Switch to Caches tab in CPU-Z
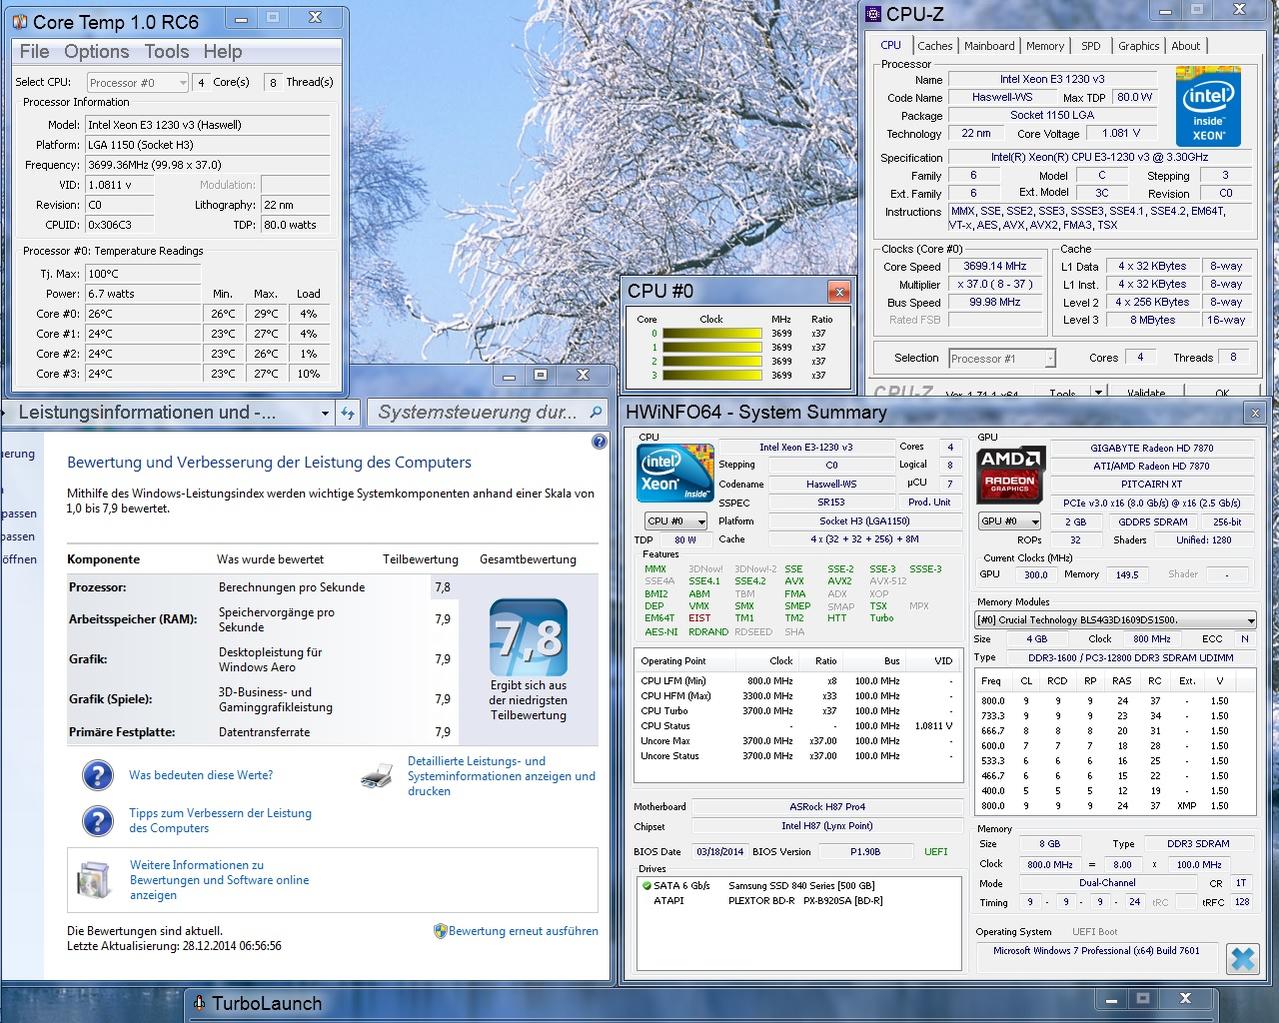The image size is (1279, 1023). pyautogui.click(x=934, y=46)
